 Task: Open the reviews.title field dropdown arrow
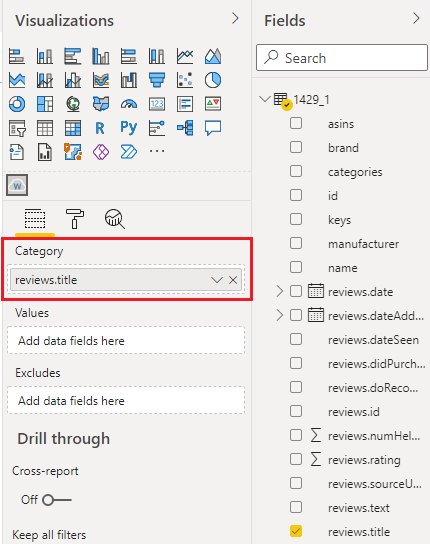[217, 280]
